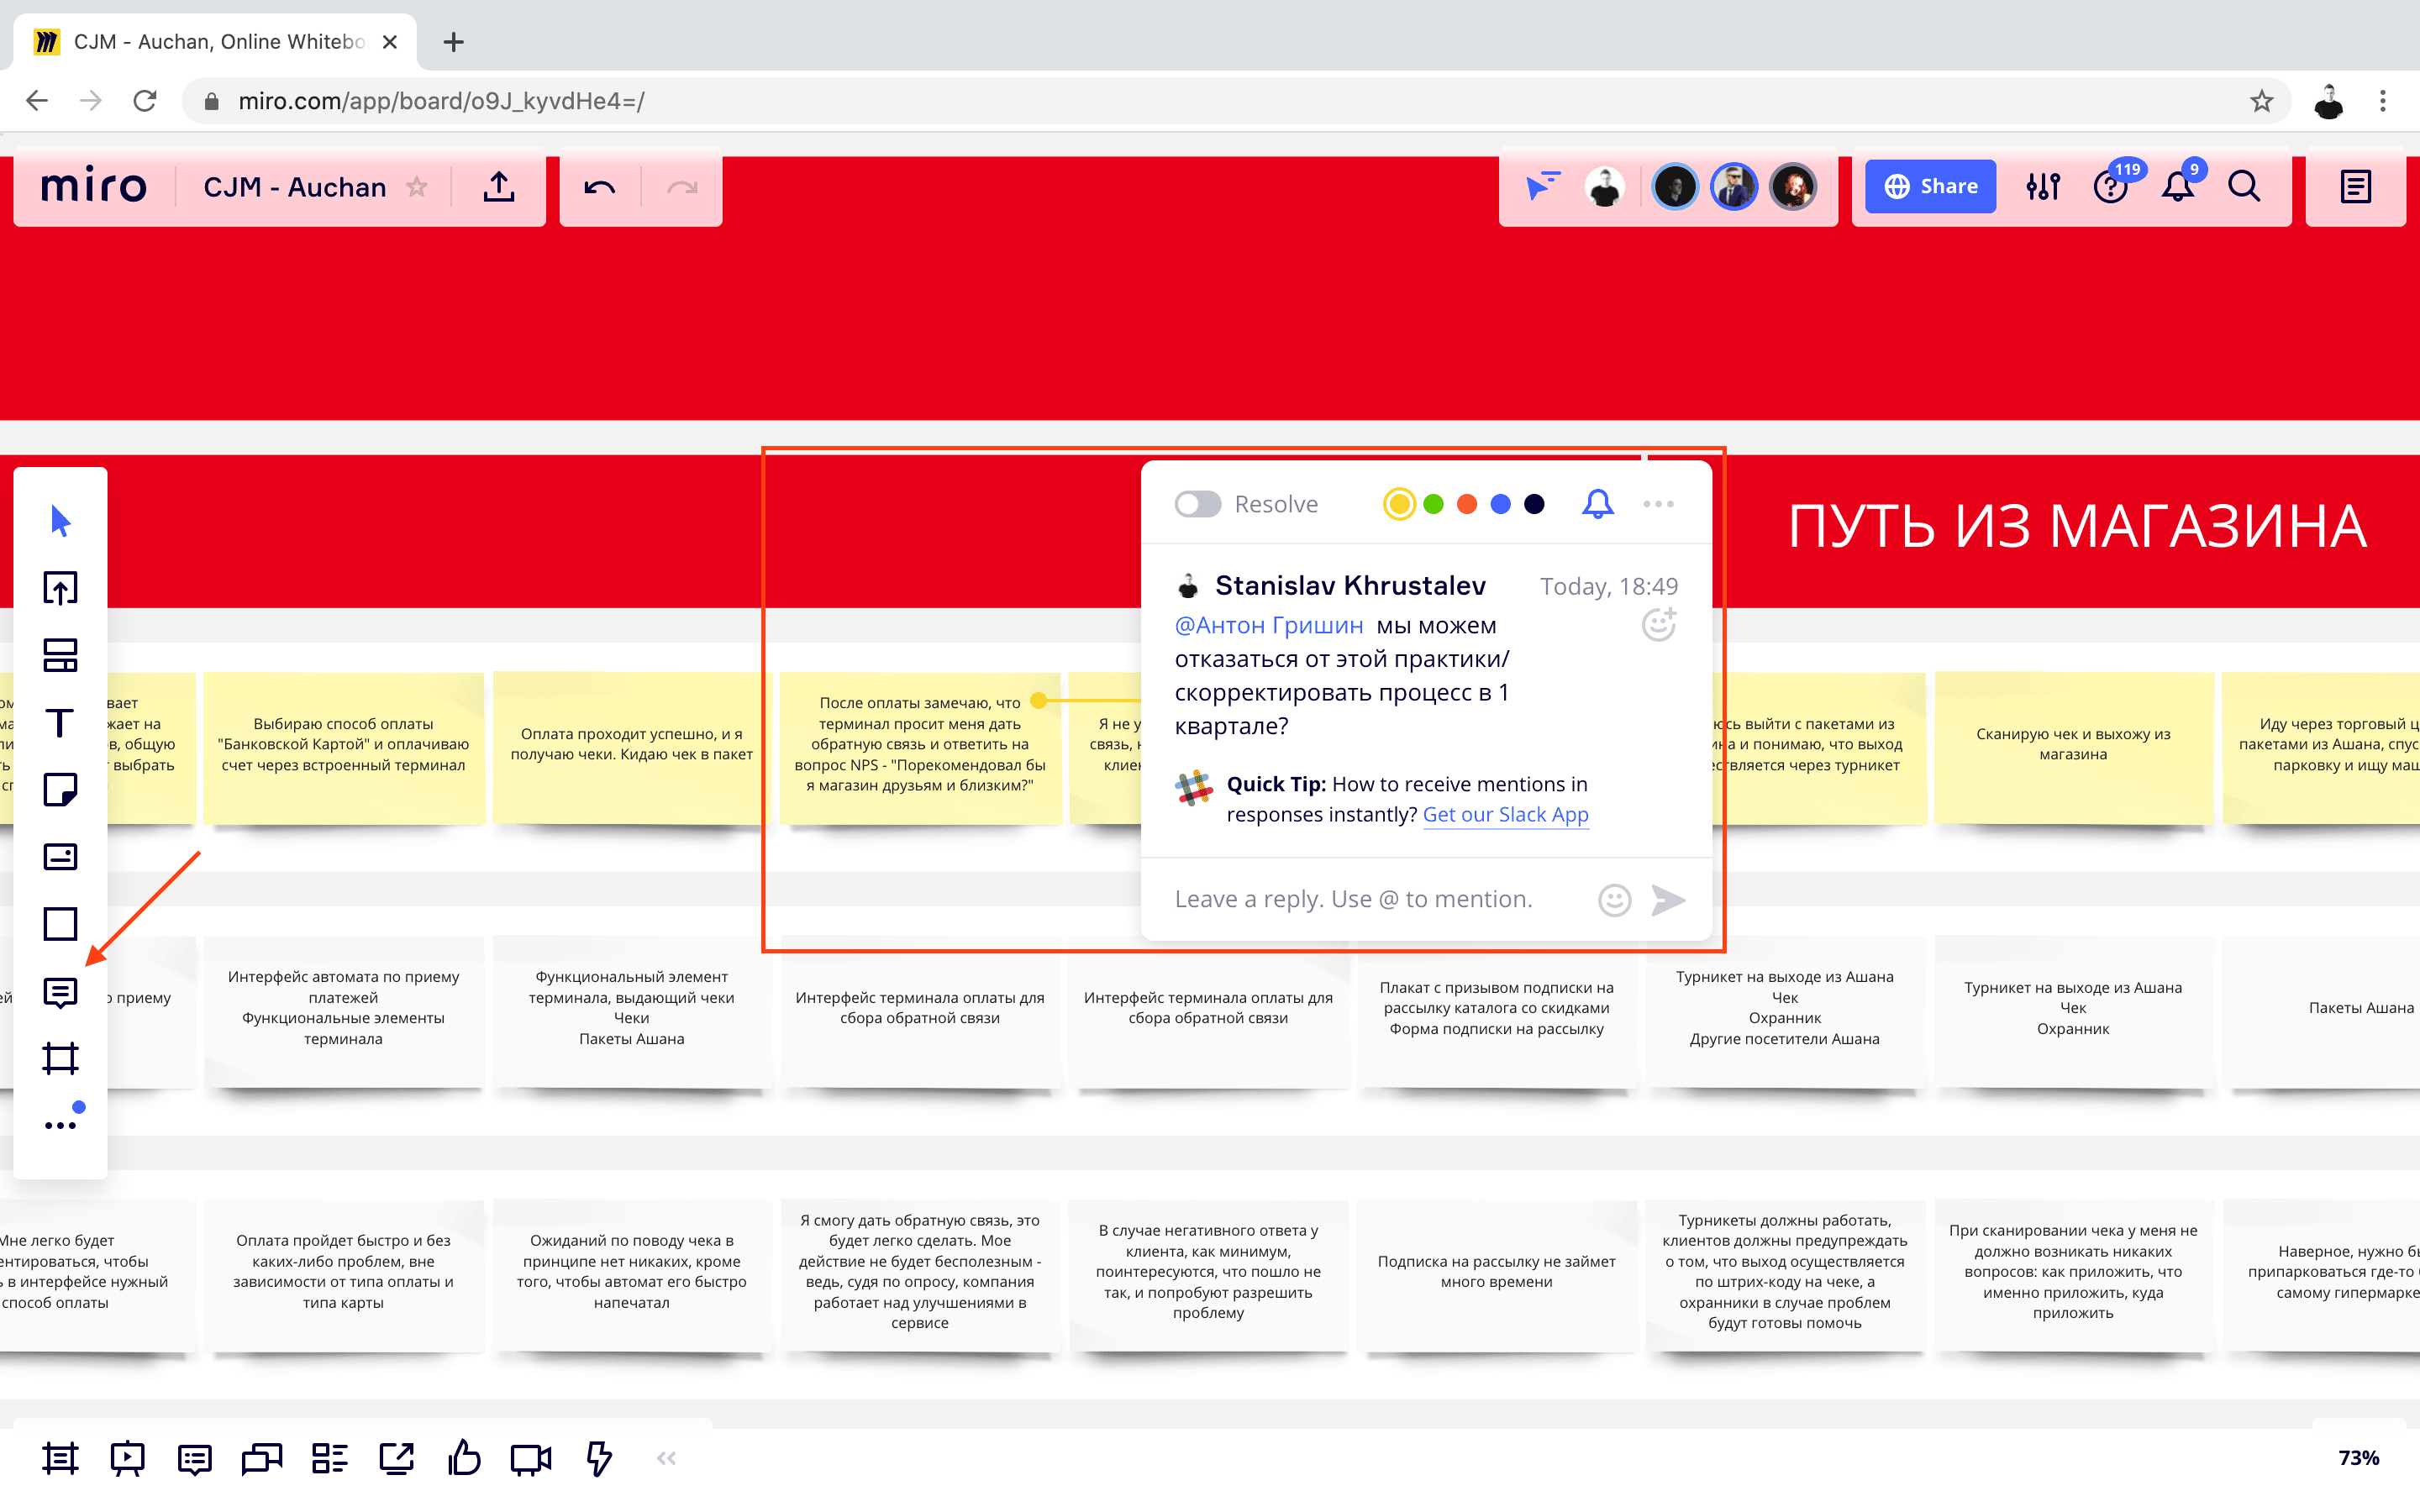The height and width of the screenshot is (1512, 2420).
Task: Click the Undo arrow
Action: 600,187
